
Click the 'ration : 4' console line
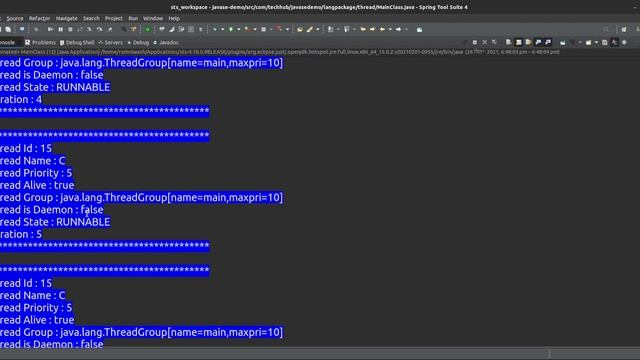tap(21, 99)
